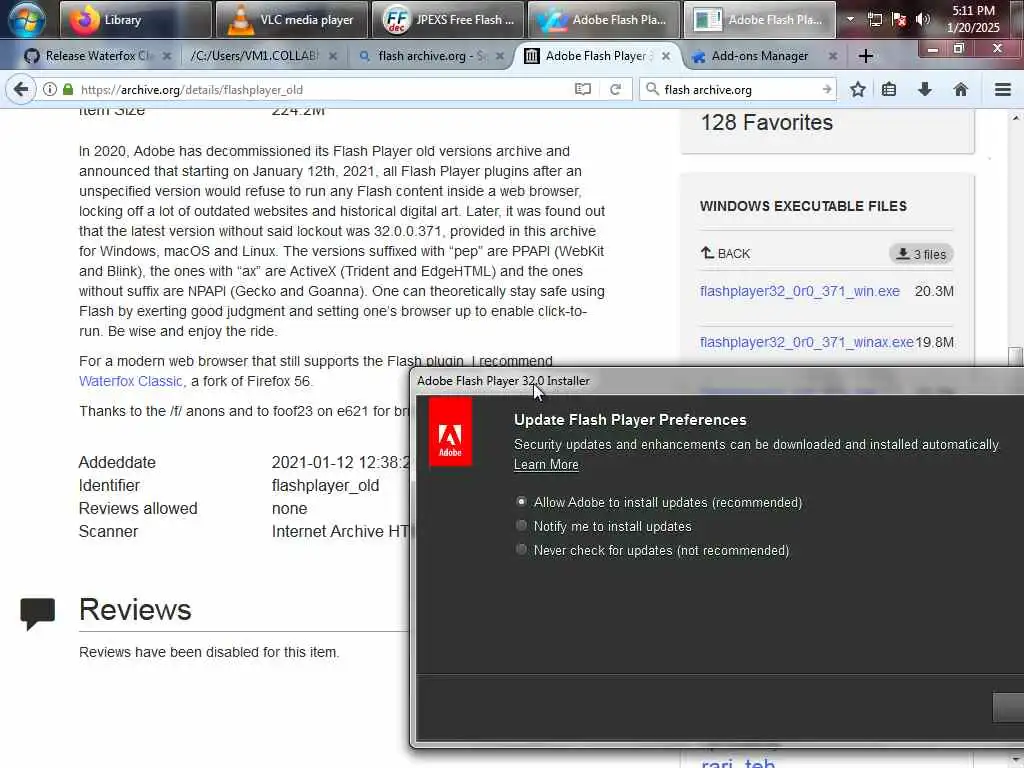This screenshot has width=1024, height=768.
Task: Click the page vertical scrollbar up arrow
Action: point(1016,118)
